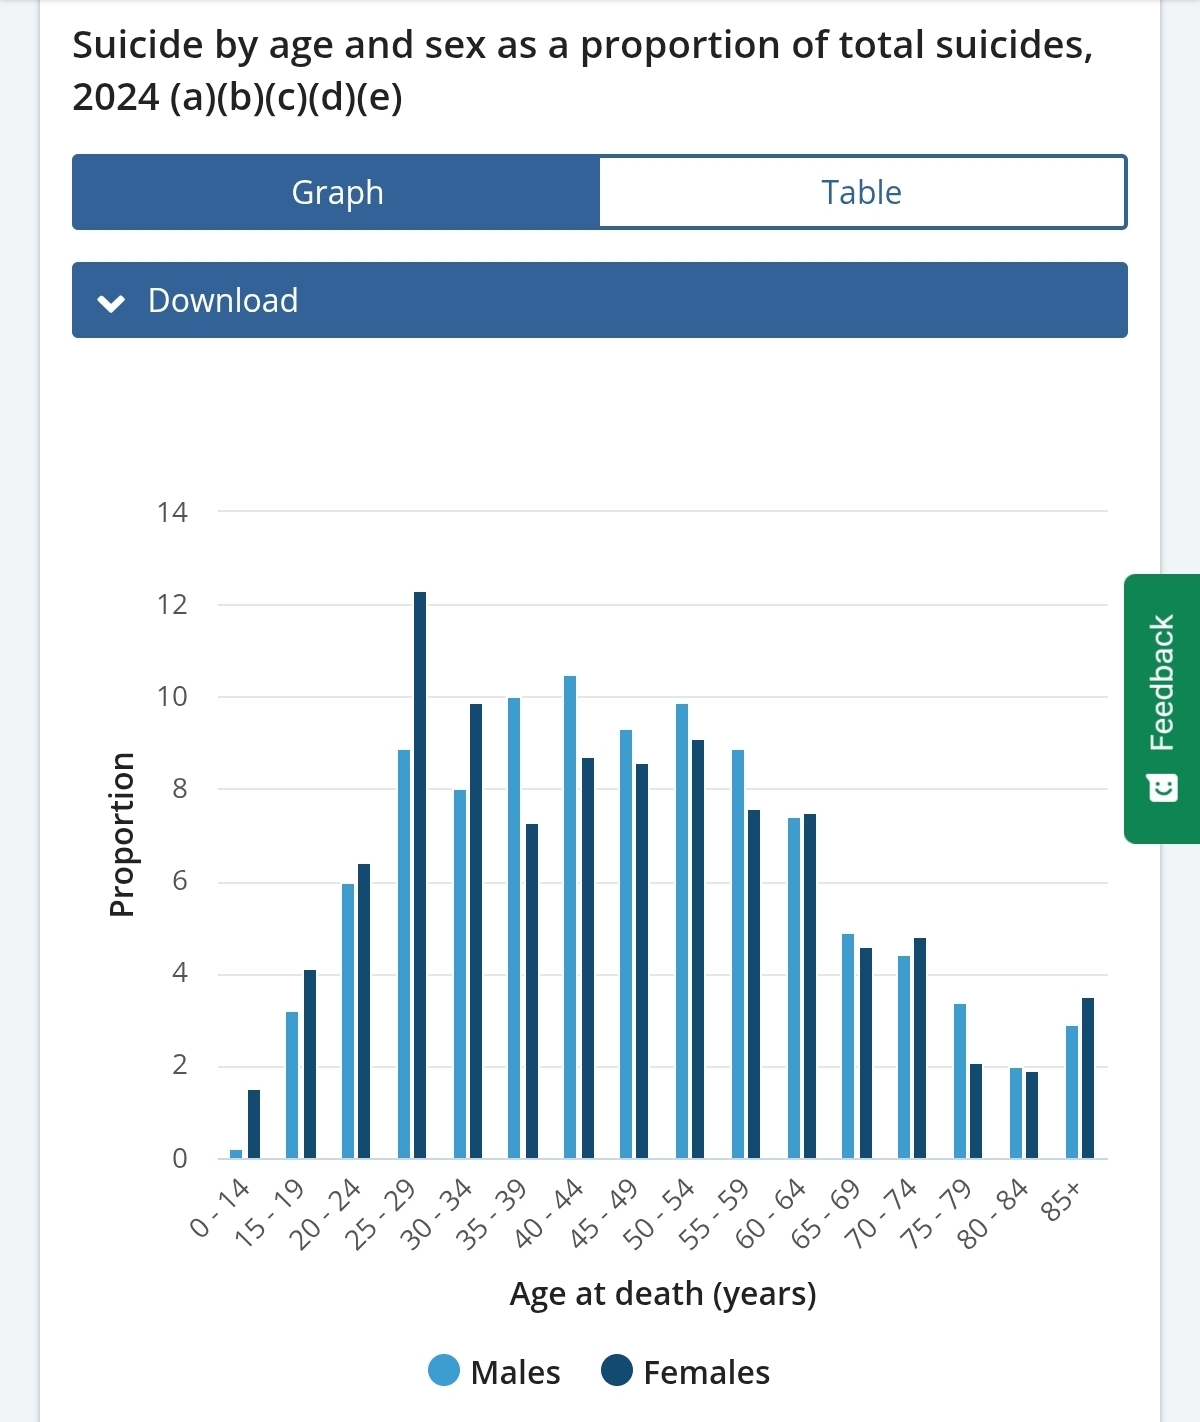Click the '75 - 79' axis label
This screenshot has height=1422, width=1200.
click(x=937, y=1213)
